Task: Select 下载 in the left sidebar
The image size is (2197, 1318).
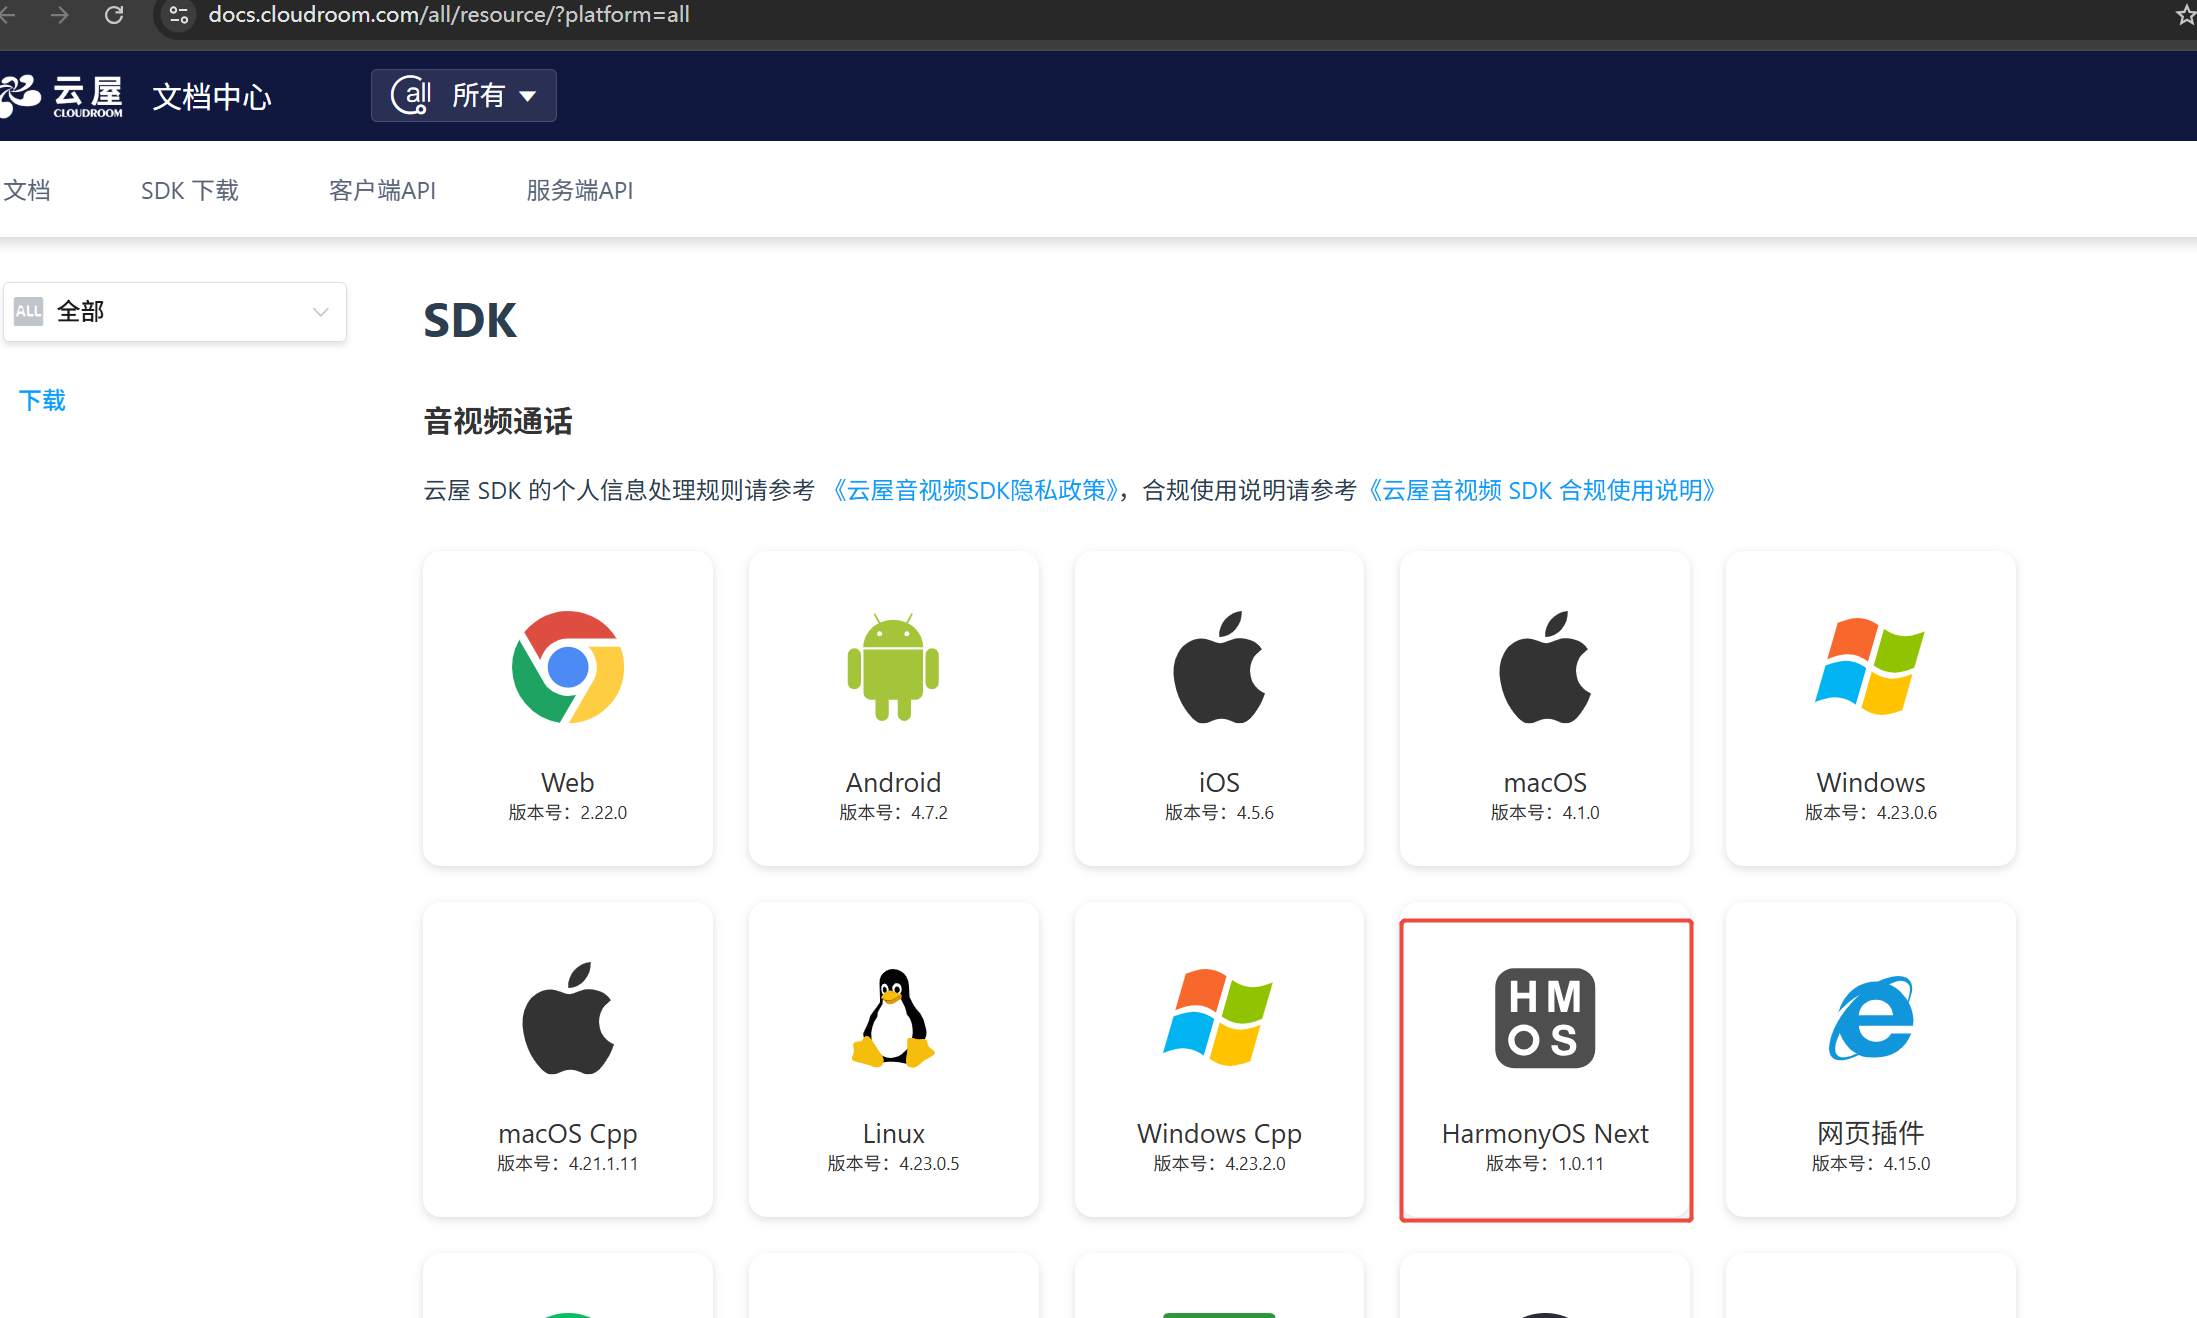Action: coord(42,400)
